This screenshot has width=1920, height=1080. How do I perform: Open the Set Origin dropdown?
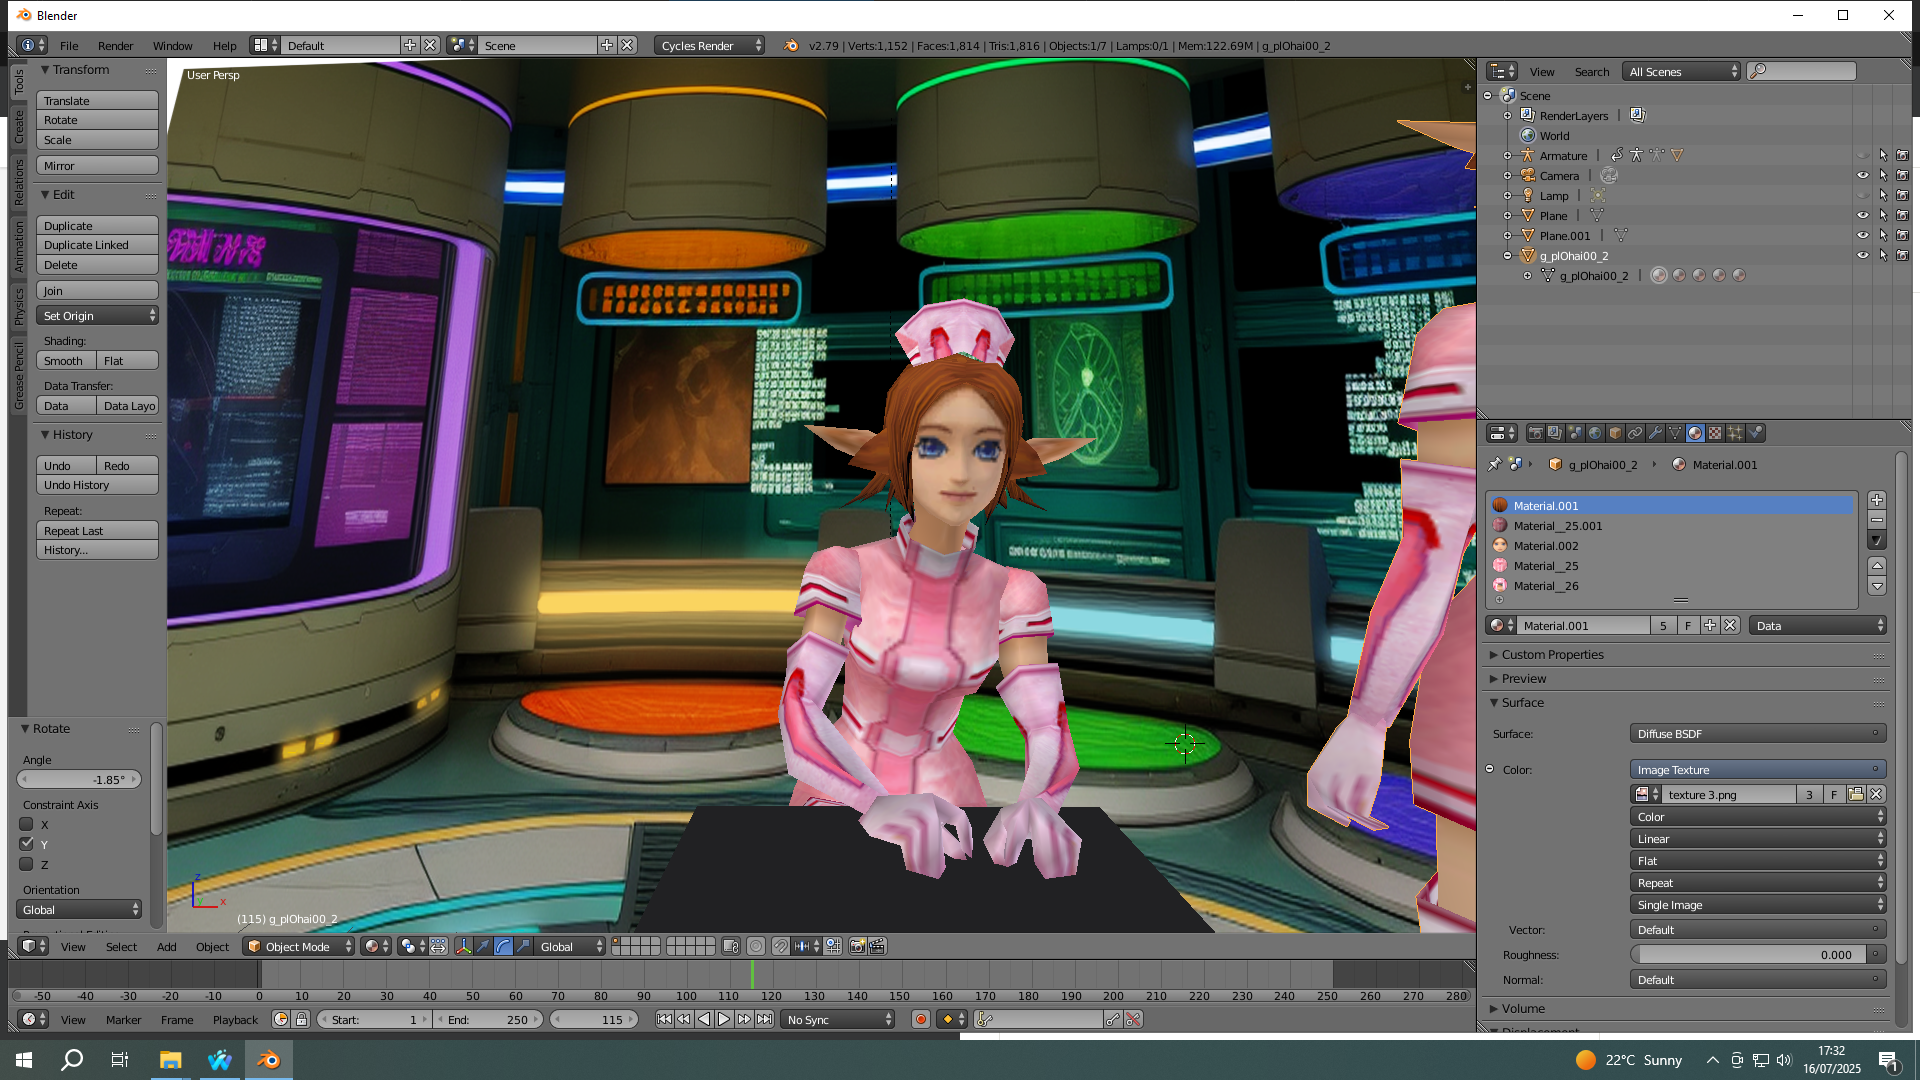click(97, 315)
